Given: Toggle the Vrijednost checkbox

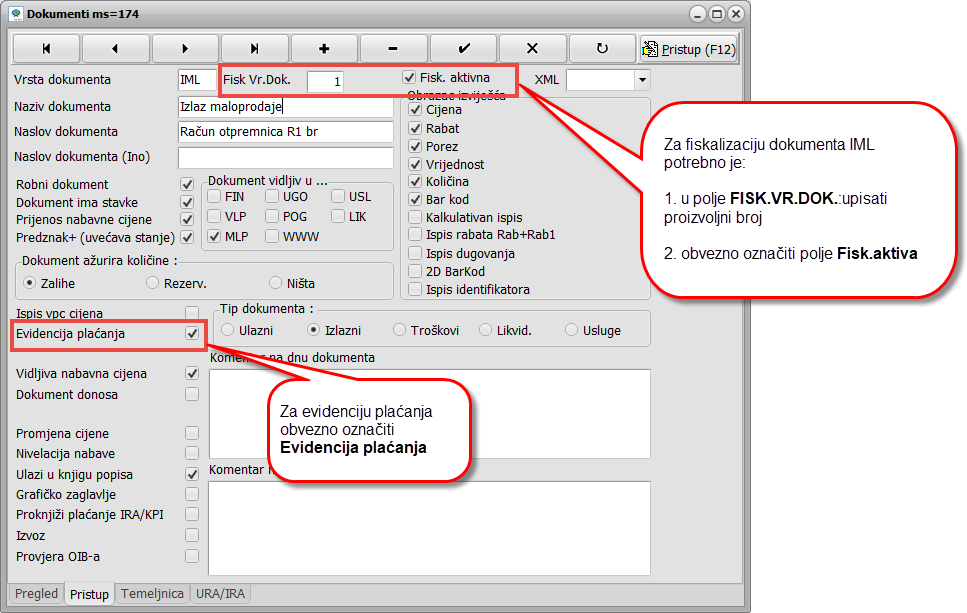Looking at the screenshot, I should pyautogui.click(x=415, y=164).
